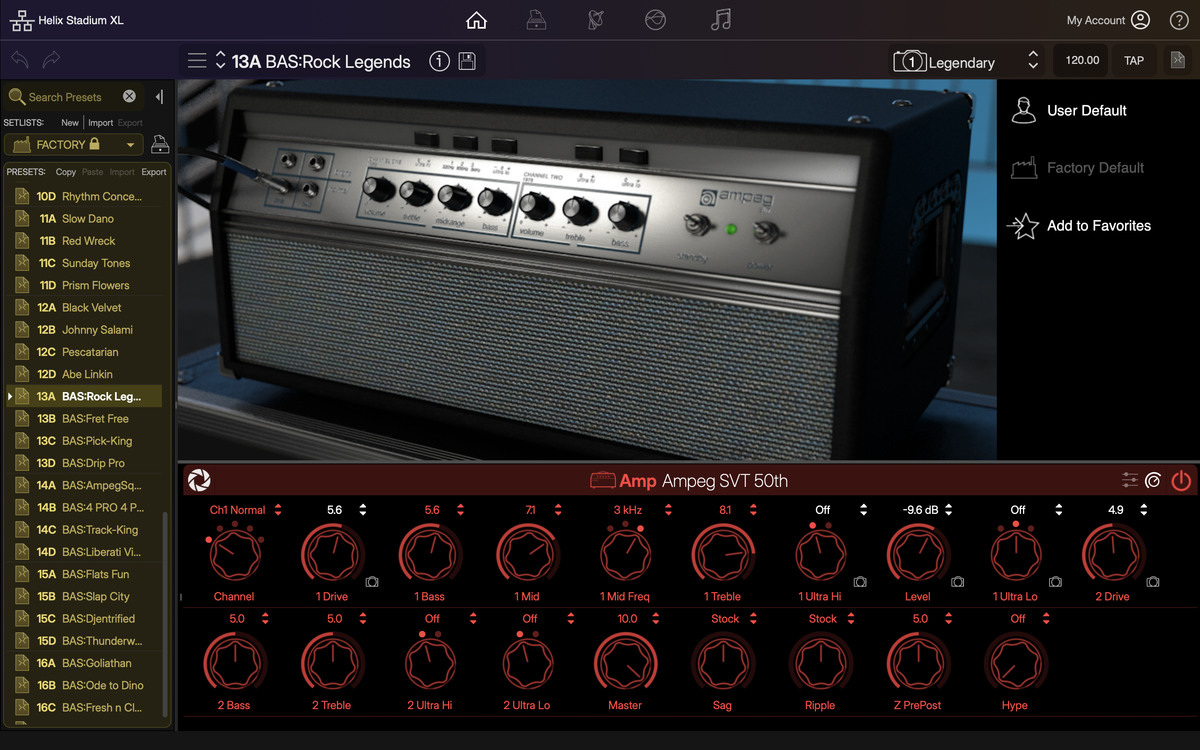Click the Home icon in top navigation
The height and width of the screenshot is (750, 1200).
477,20
